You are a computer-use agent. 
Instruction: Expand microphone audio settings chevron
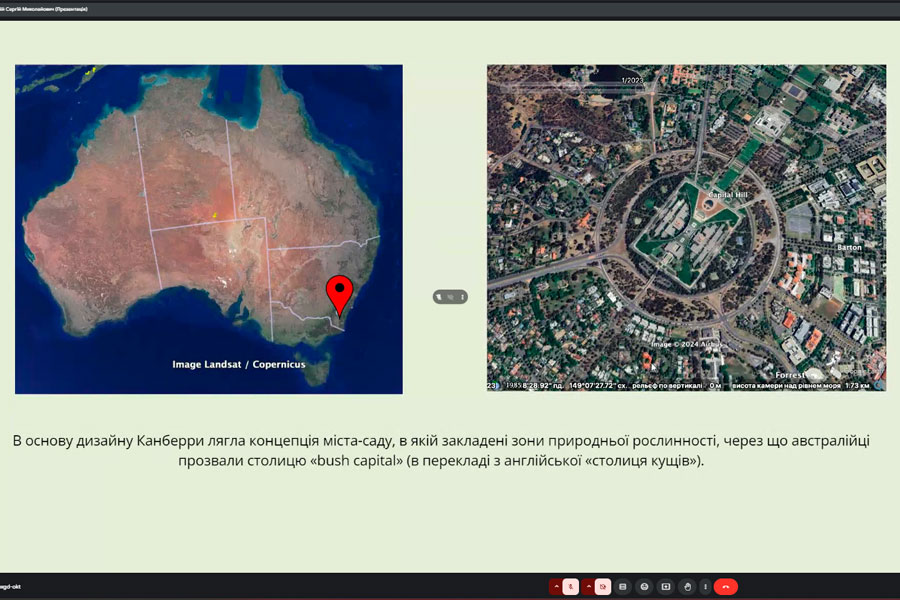coord(556,586)
